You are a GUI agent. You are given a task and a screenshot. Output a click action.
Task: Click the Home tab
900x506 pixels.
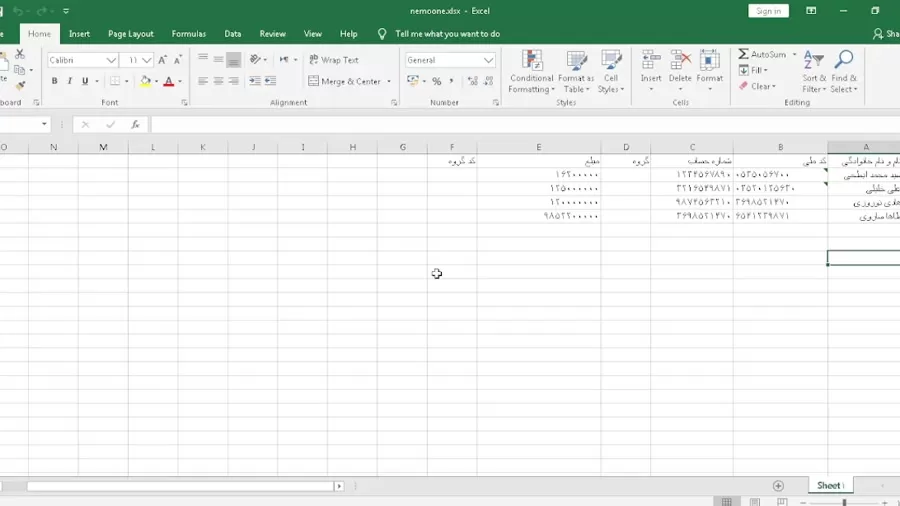click(x=39, y=34)
